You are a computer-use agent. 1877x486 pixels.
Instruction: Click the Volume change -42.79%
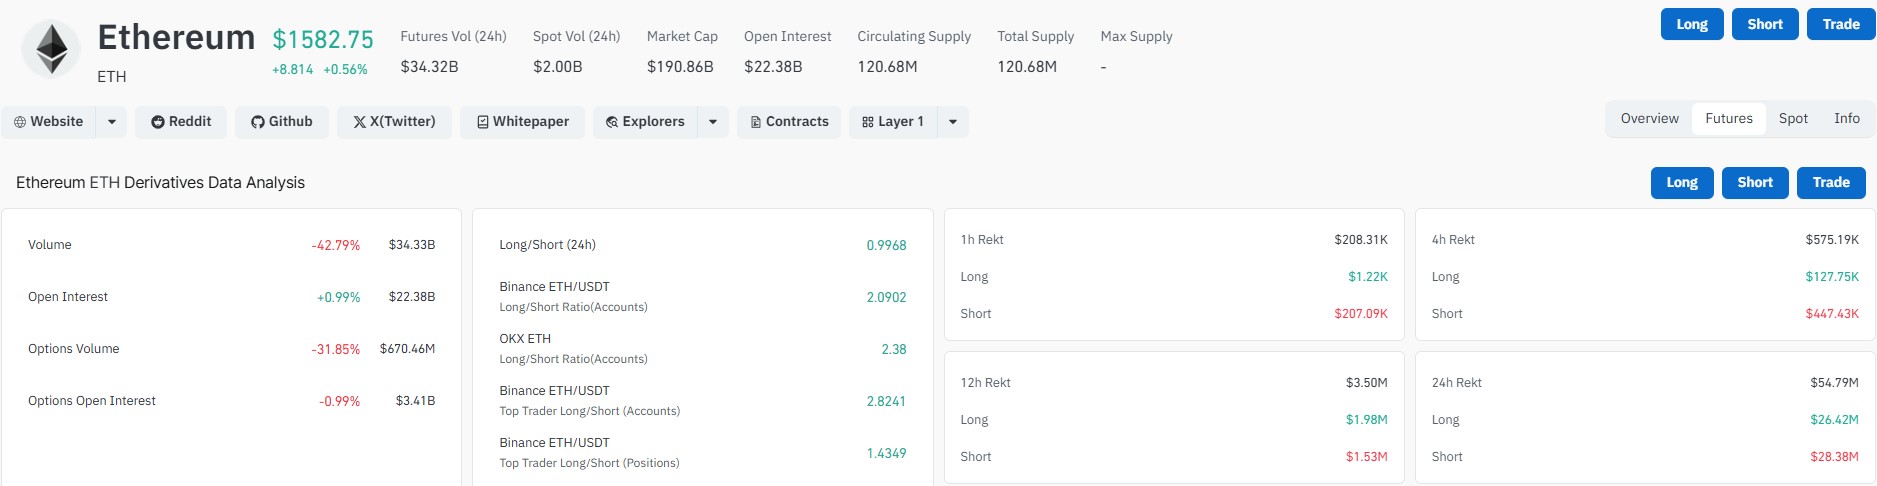click(335, 245)
